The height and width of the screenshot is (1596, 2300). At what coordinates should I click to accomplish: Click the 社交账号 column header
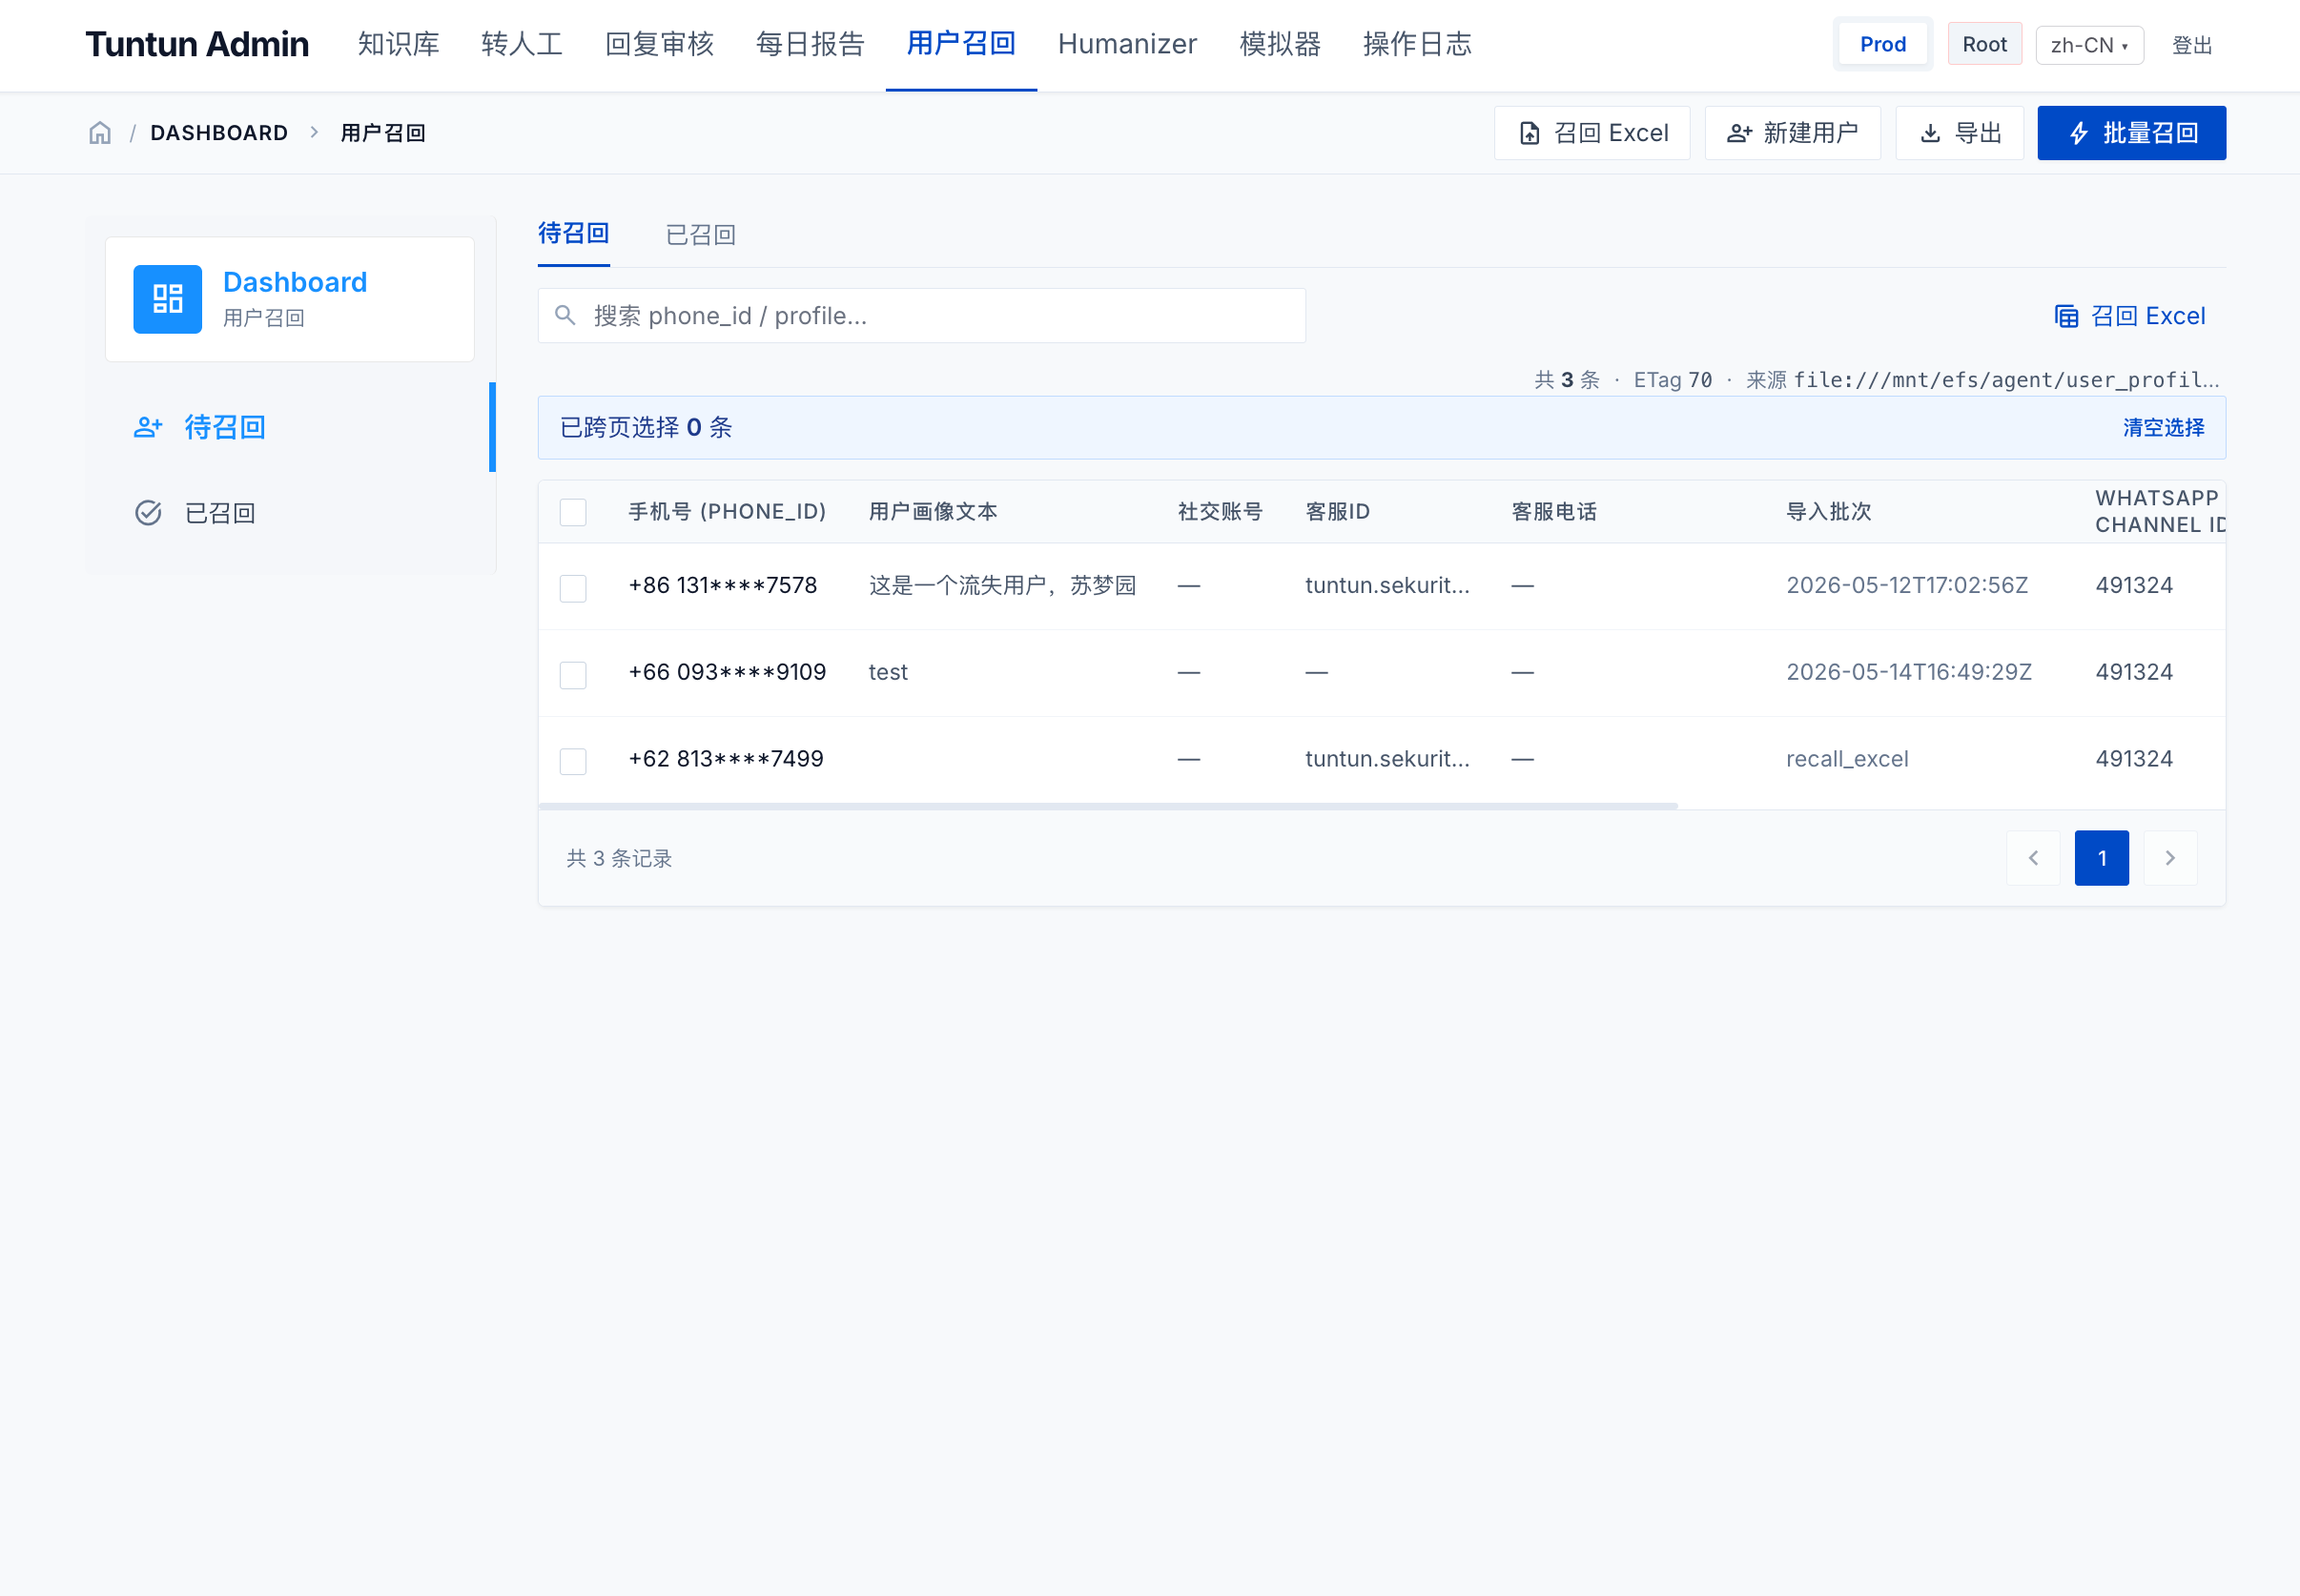coord(1220,512)
